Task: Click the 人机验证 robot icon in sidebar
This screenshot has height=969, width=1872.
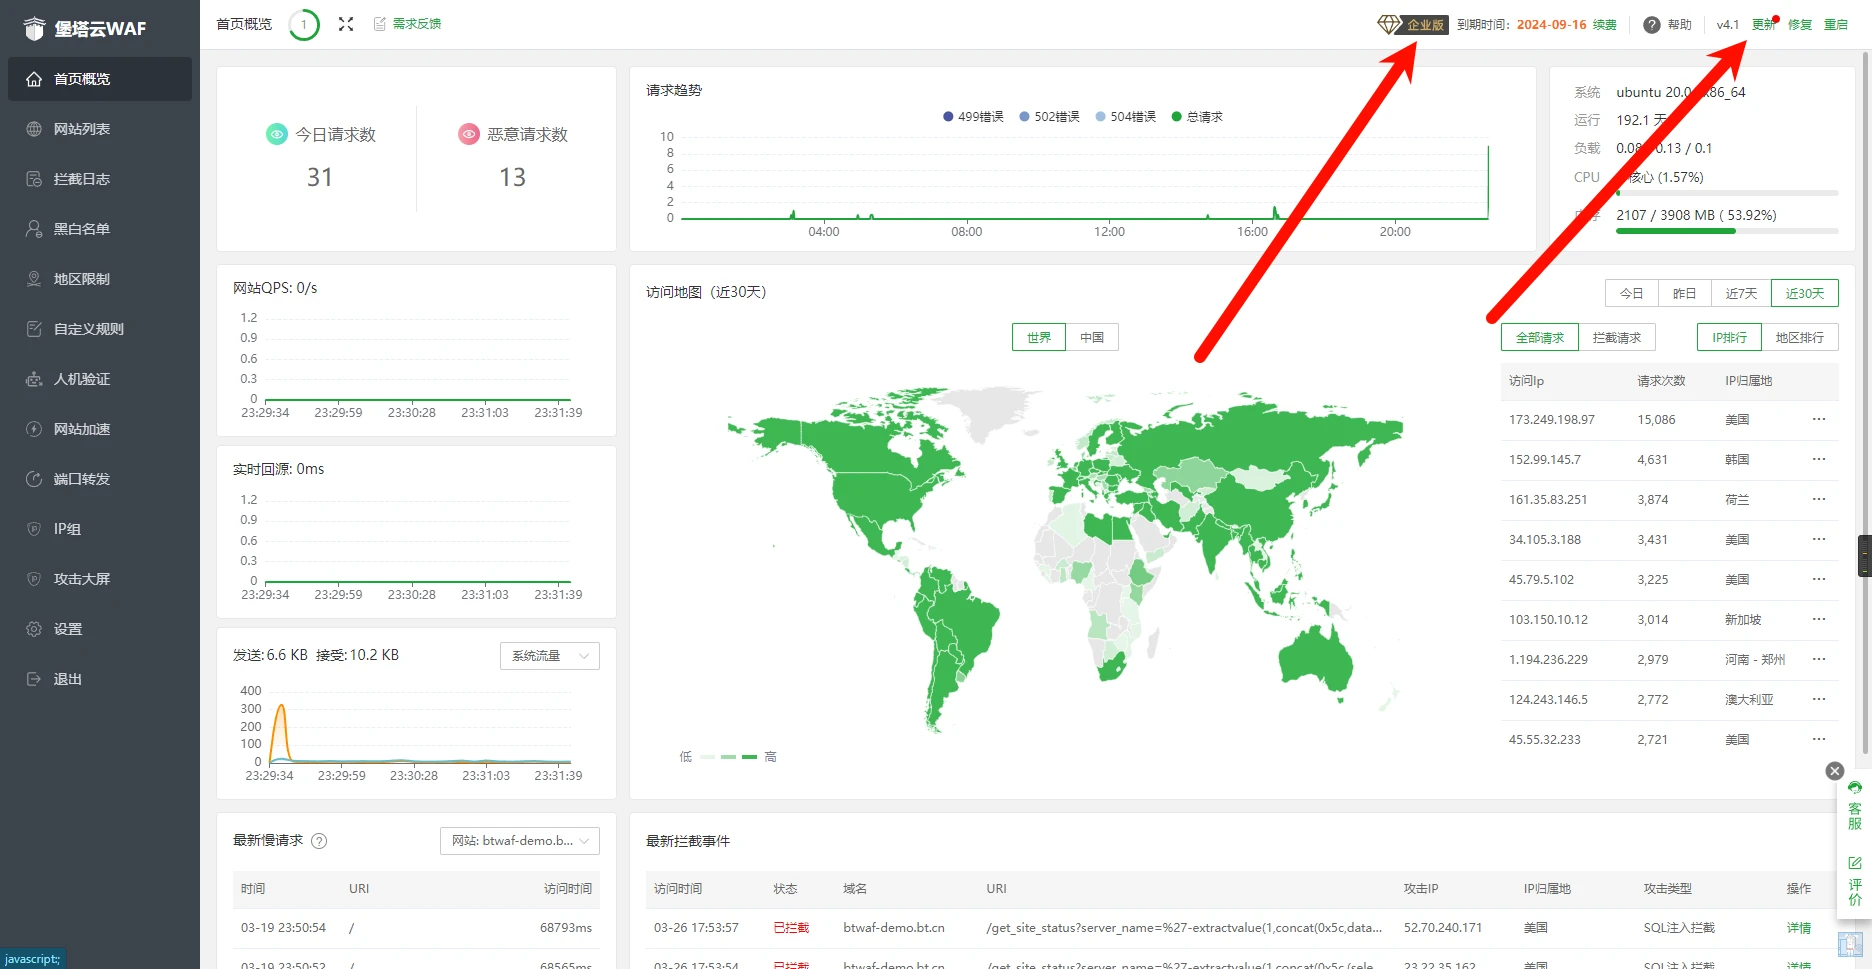Action: tap(34, 379)
